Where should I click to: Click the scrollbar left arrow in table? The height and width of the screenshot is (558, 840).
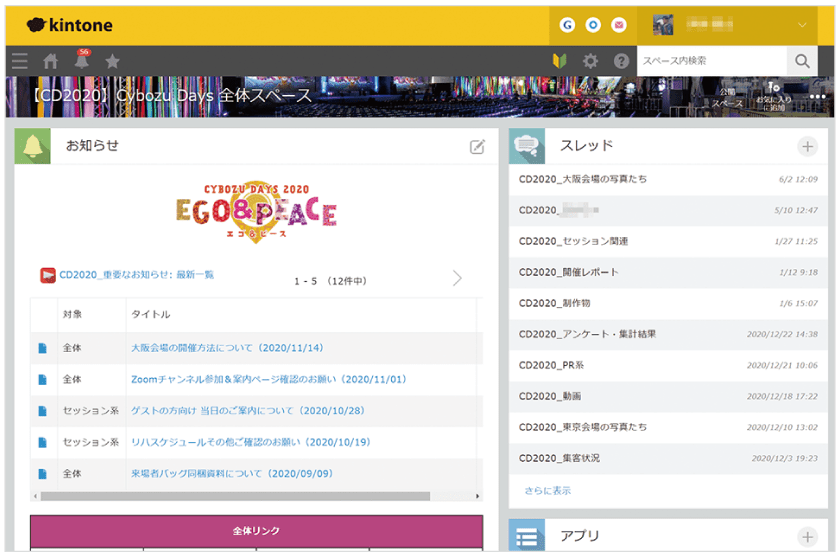pos(35,496)
